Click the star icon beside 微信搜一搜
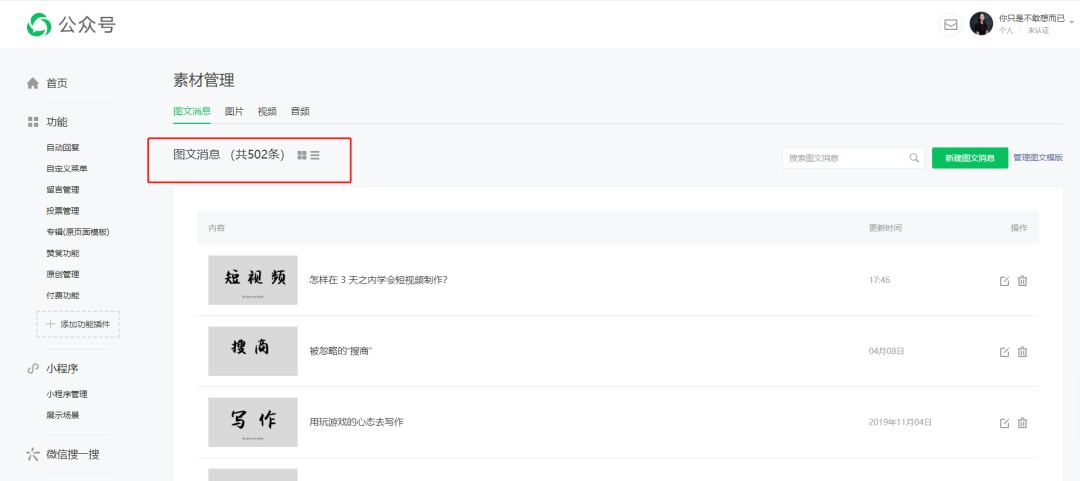 coord(32,454)
